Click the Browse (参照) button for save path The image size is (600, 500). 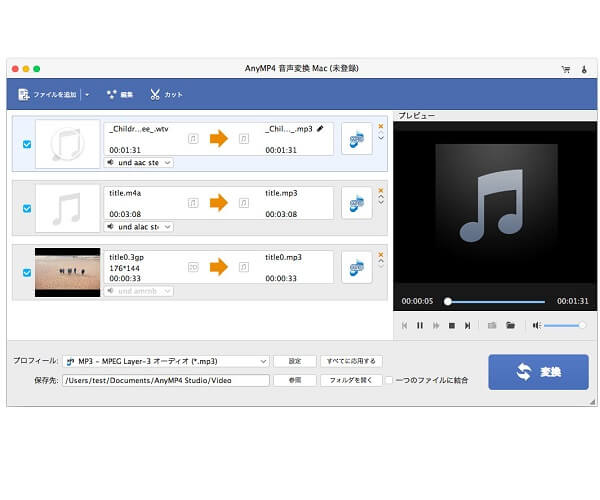coord(295,380)
